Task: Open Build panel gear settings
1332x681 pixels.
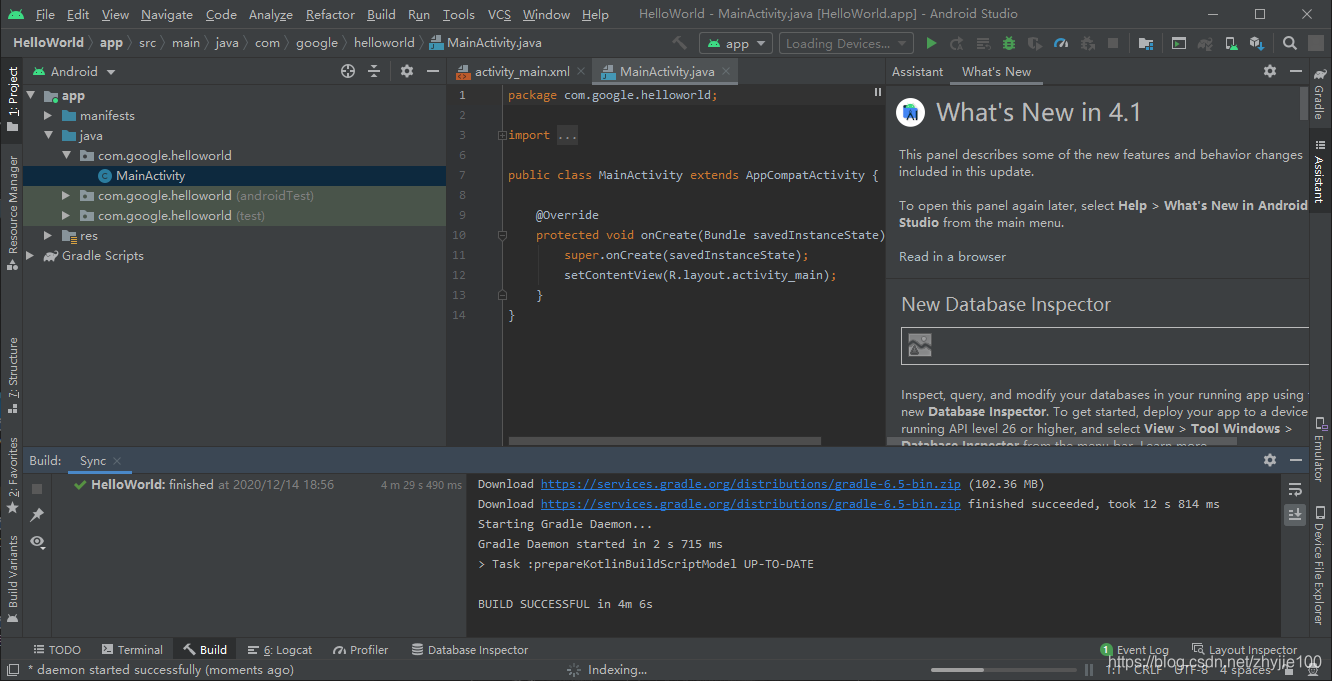Action: click(x=1270, y=460)
